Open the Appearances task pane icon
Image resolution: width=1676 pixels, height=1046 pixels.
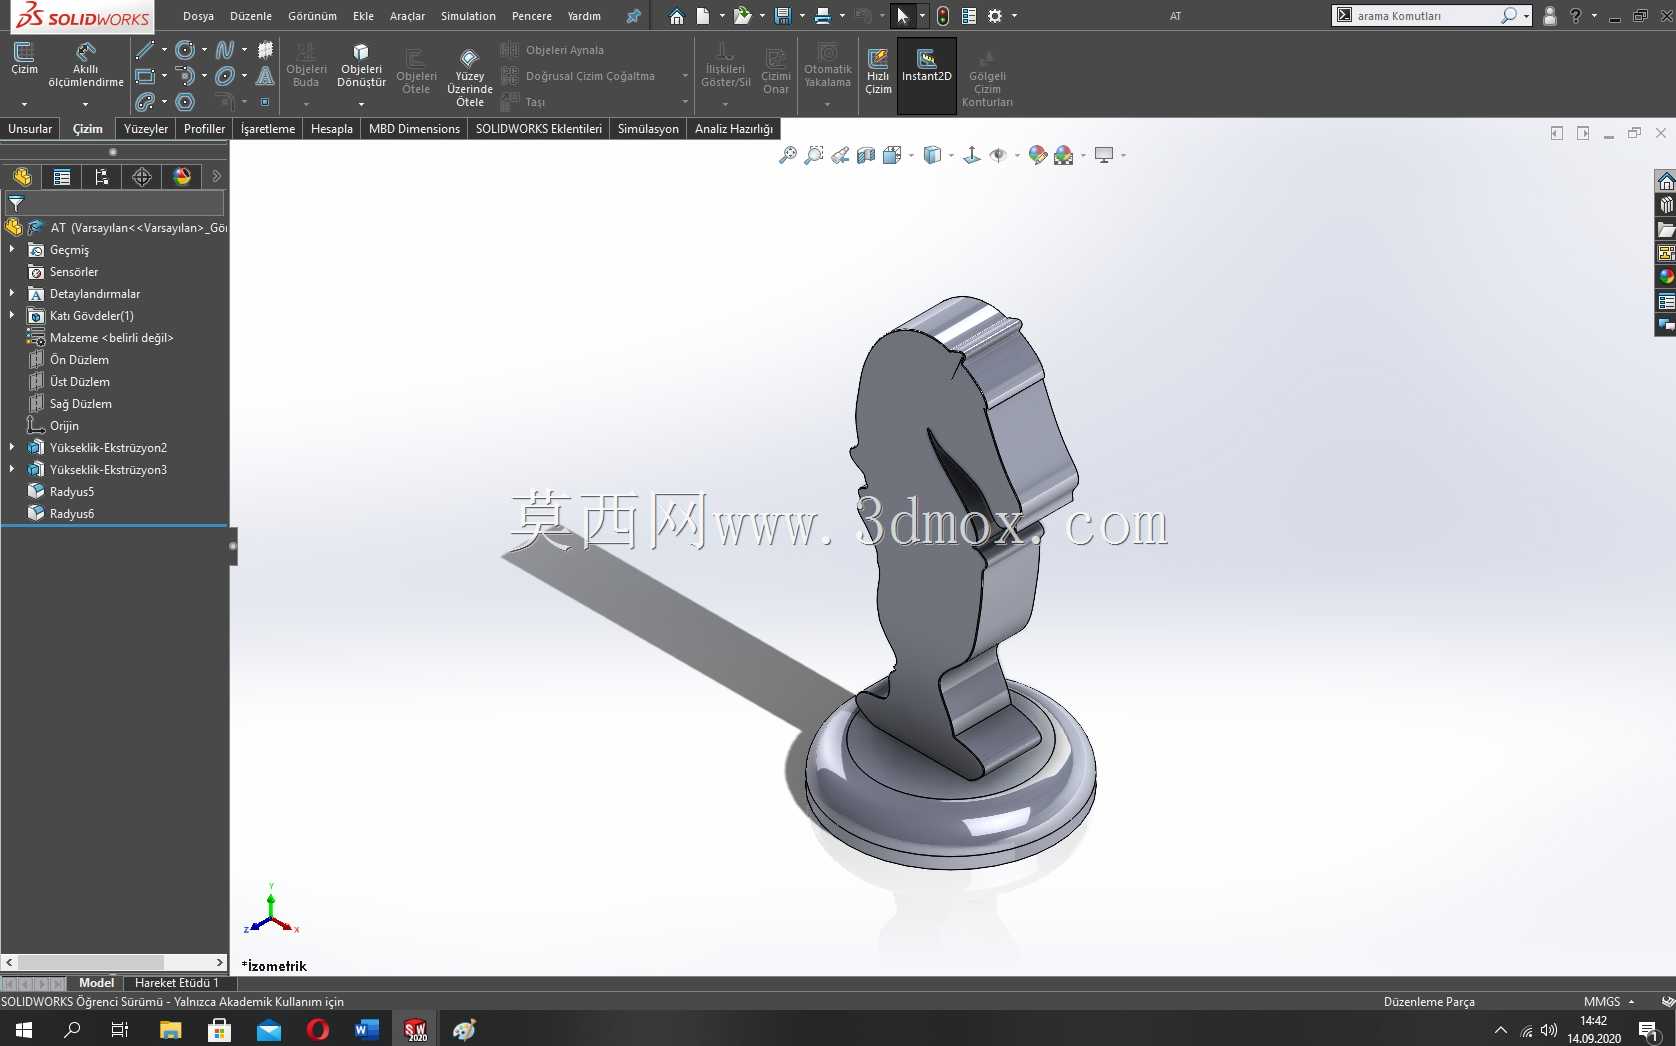[x=1666, y=277]
